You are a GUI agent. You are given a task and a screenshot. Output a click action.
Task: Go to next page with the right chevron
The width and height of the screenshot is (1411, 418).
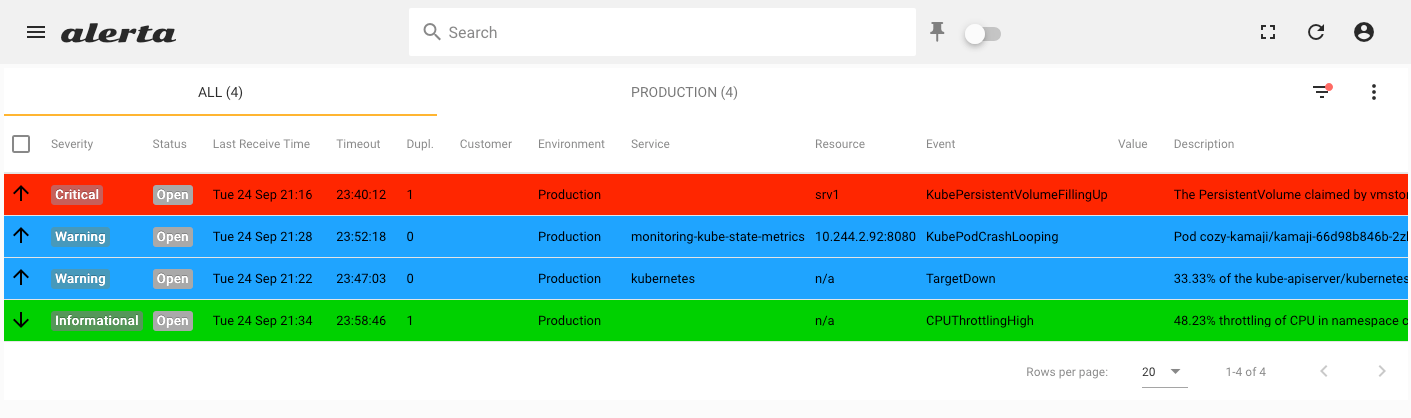(x=1382, y=372)
